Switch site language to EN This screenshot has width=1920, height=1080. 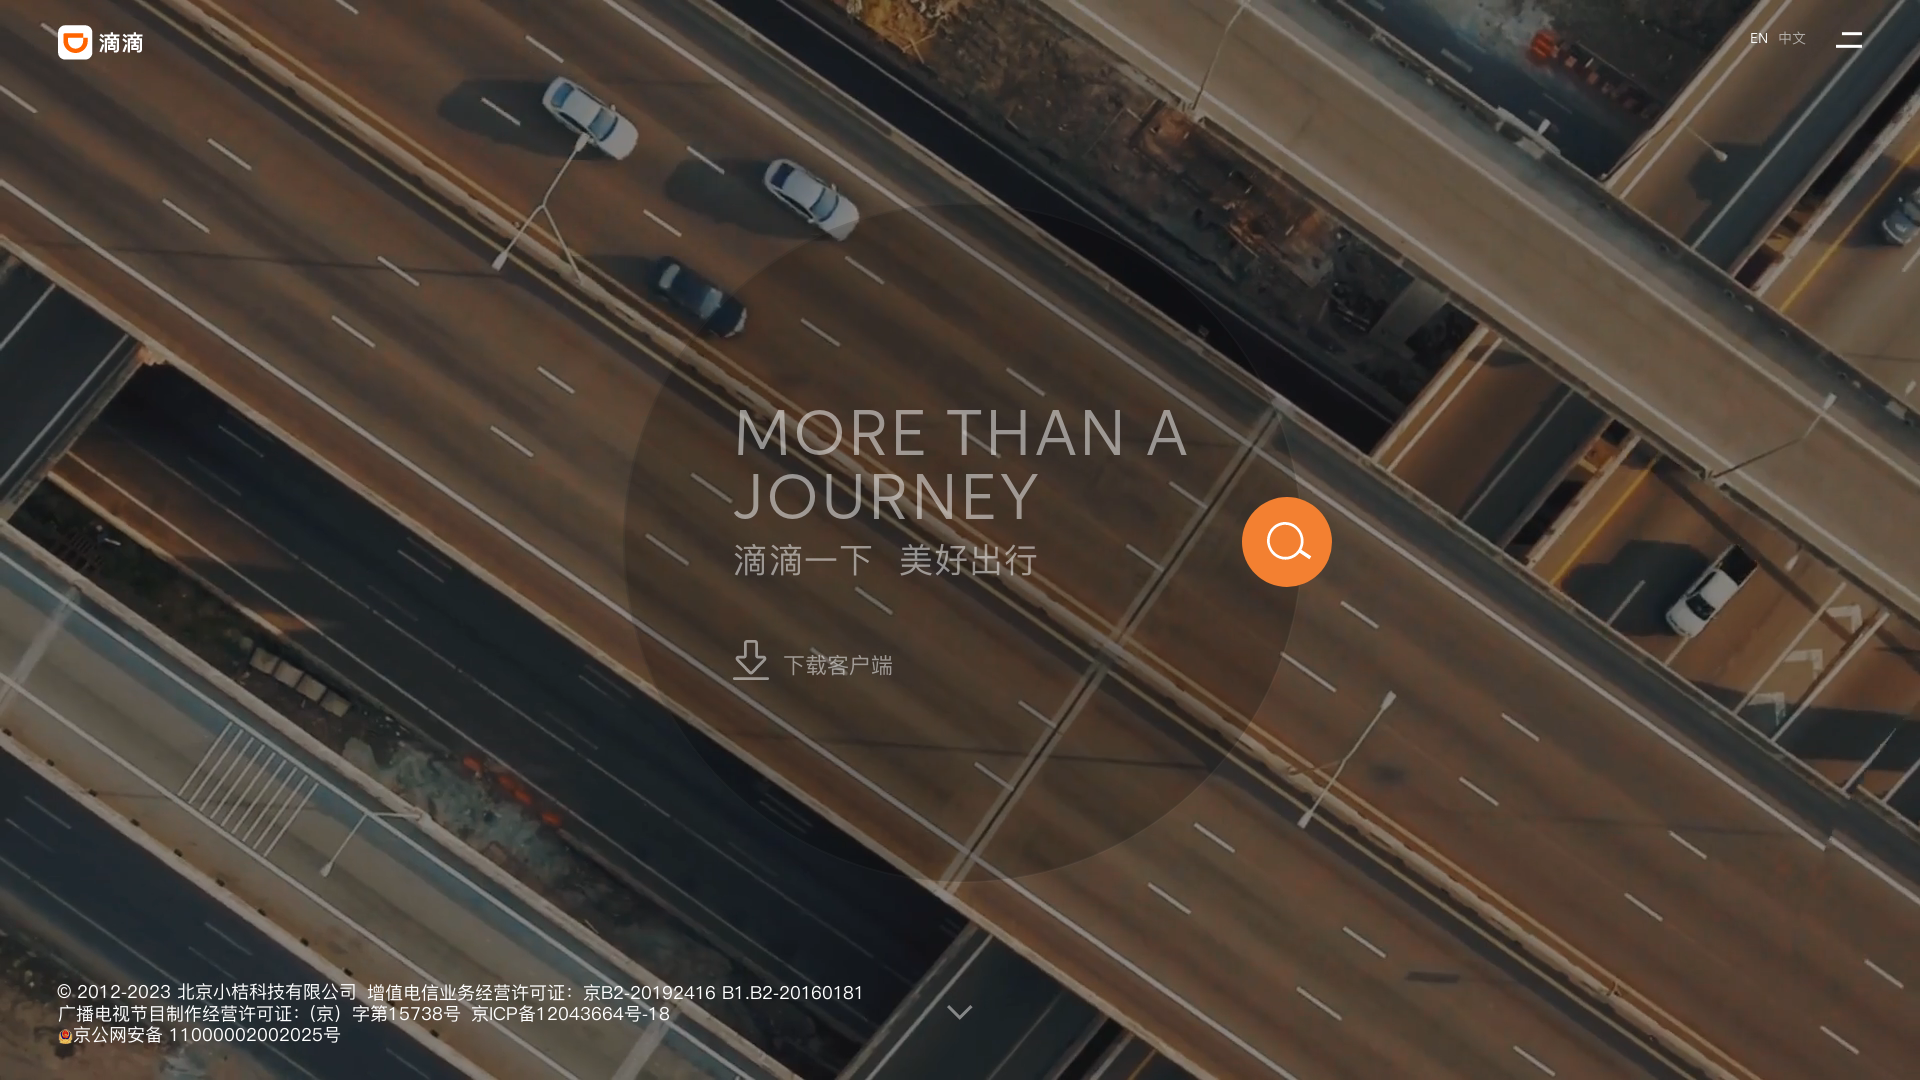point(1758,38)
